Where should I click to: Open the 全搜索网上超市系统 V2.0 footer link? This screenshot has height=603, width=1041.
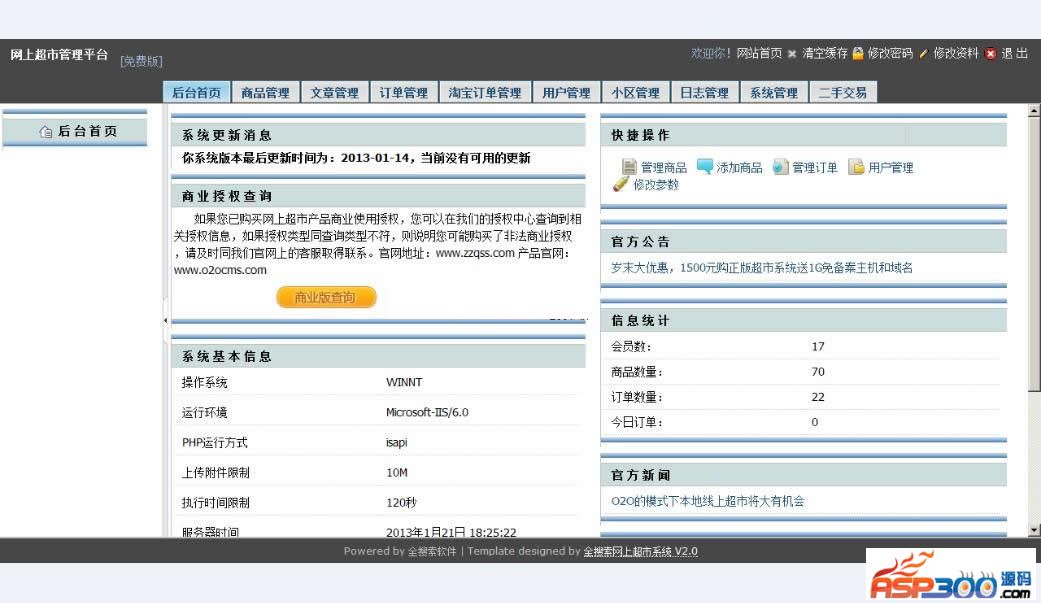[640, 551]
